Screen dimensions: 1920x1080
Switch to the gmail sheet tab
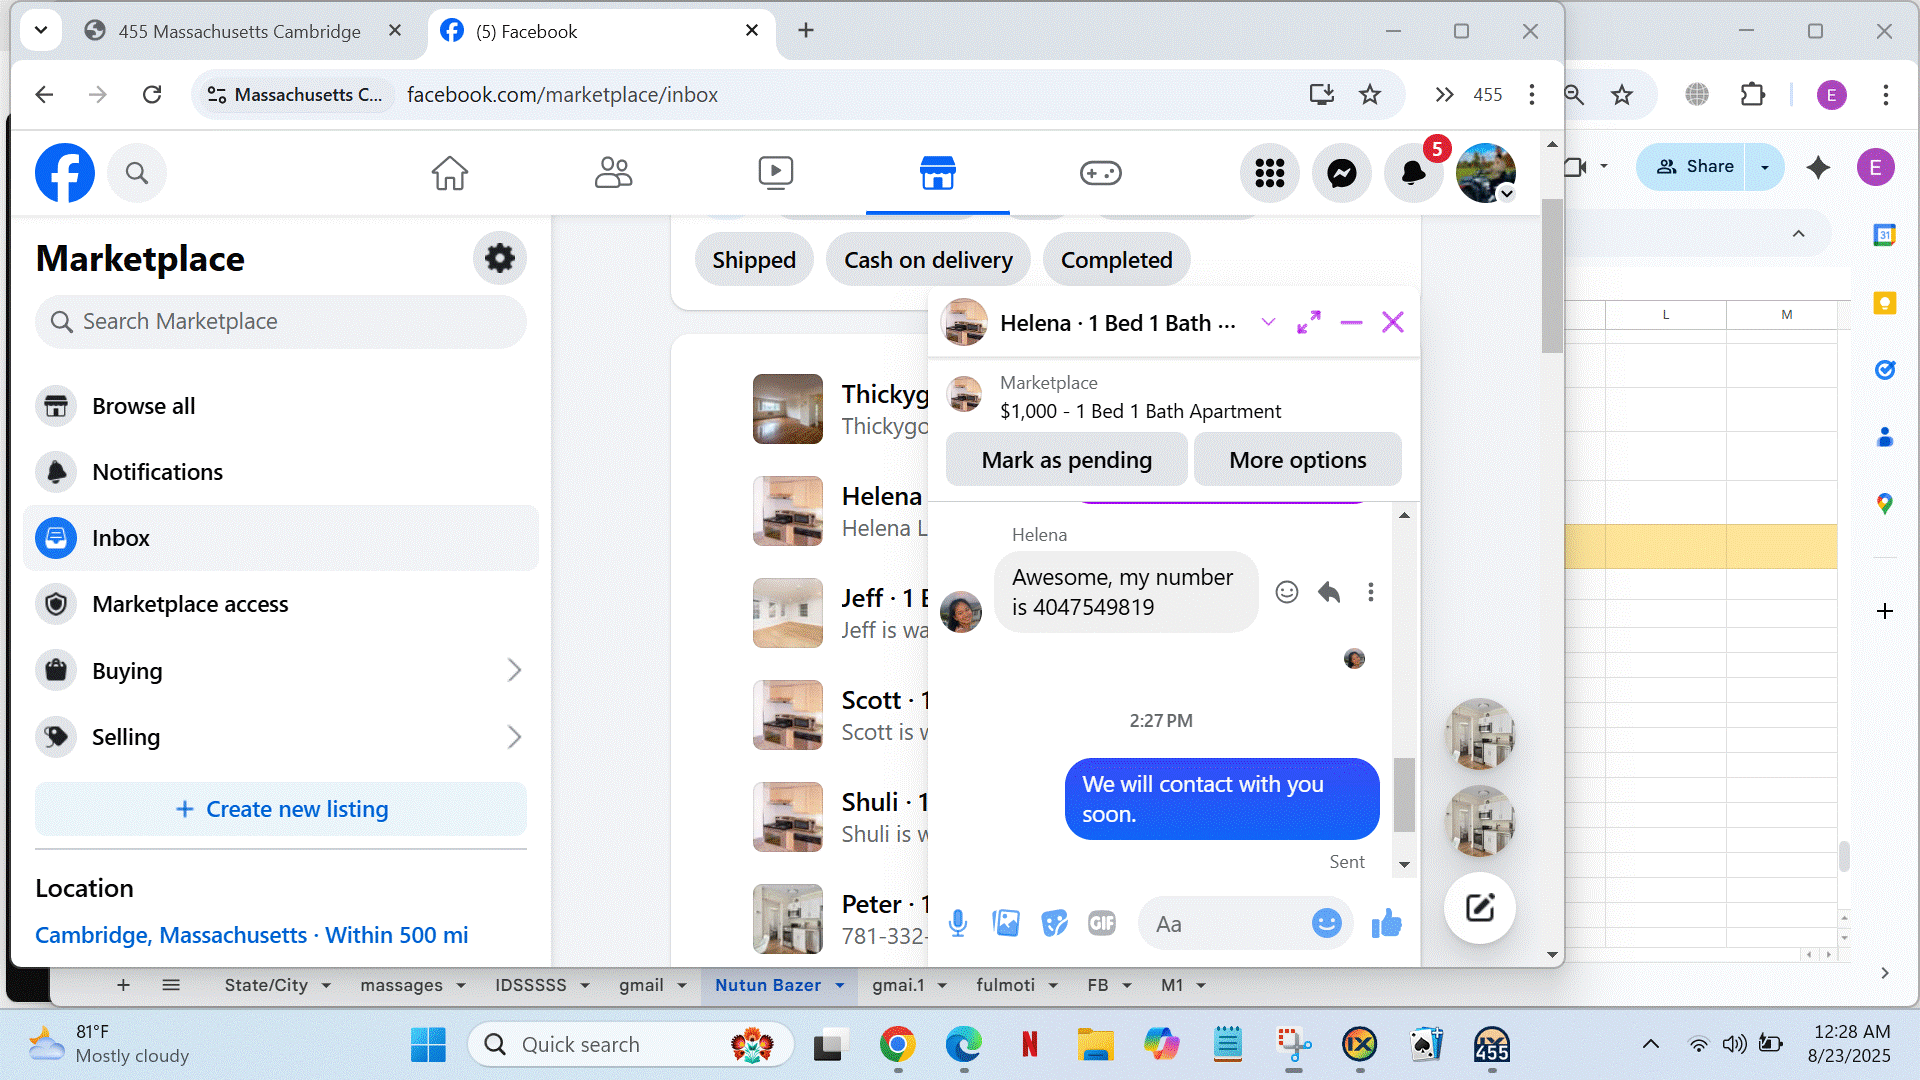(641, 985)
